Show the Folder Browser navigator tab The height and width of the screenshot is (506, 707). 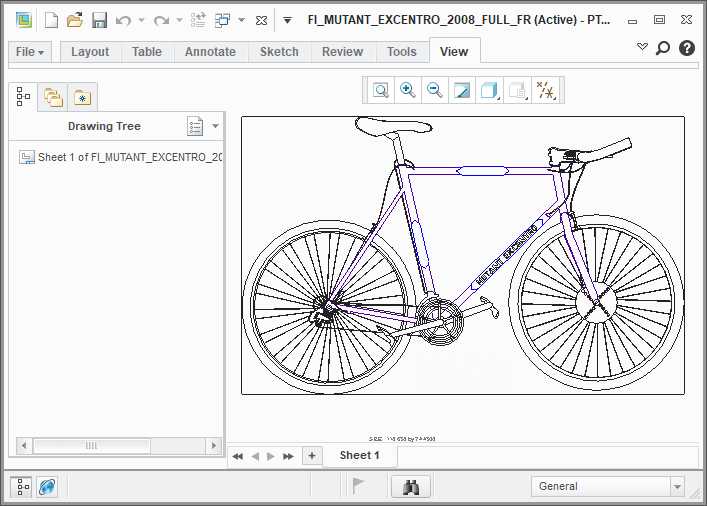[53, 97]
